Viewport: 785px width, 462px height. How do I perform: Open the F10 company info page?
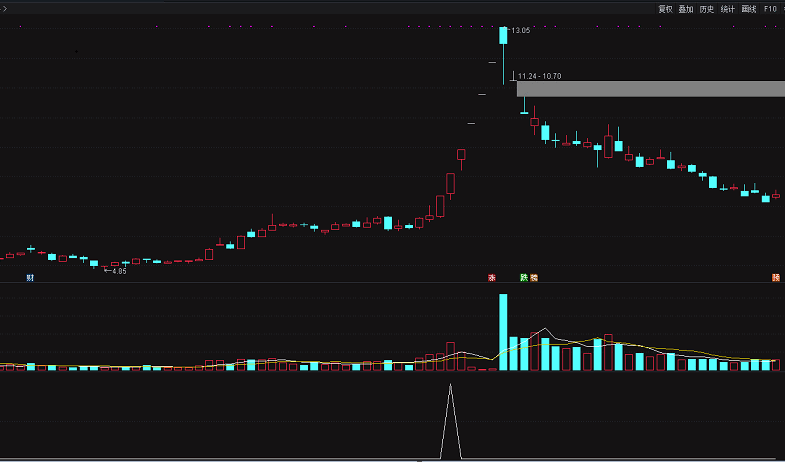pyautogui.click(x=770, y=9)
